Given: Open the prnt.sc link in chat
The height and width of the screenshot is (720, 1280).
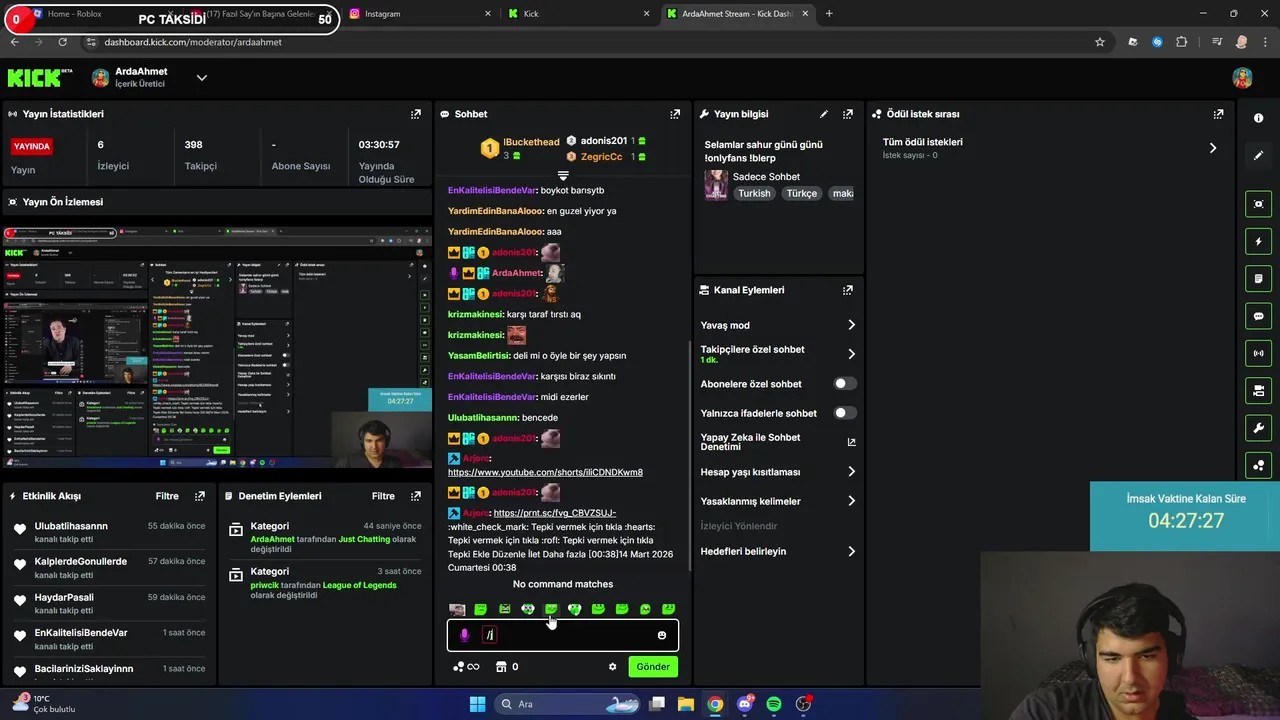Looking at the screenshot, I should coord(555,513).
